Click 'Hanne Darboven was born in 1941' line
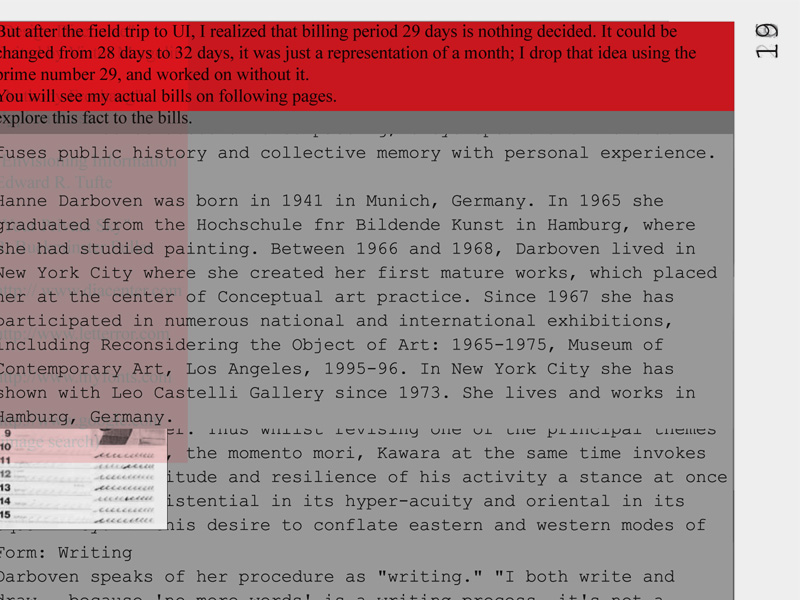Screen dimensions: 800x600 coord(330,201)
